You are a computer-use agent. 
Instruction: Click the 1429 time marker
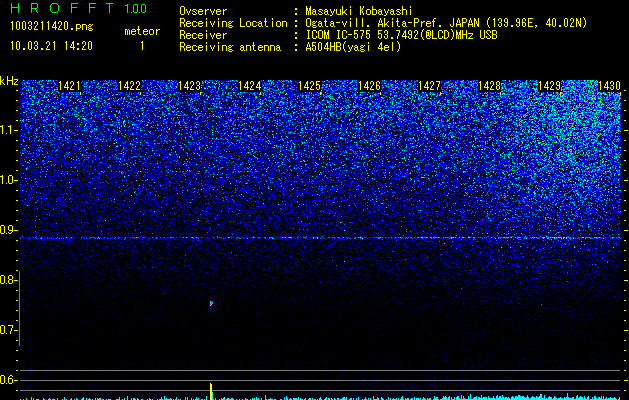549,86
